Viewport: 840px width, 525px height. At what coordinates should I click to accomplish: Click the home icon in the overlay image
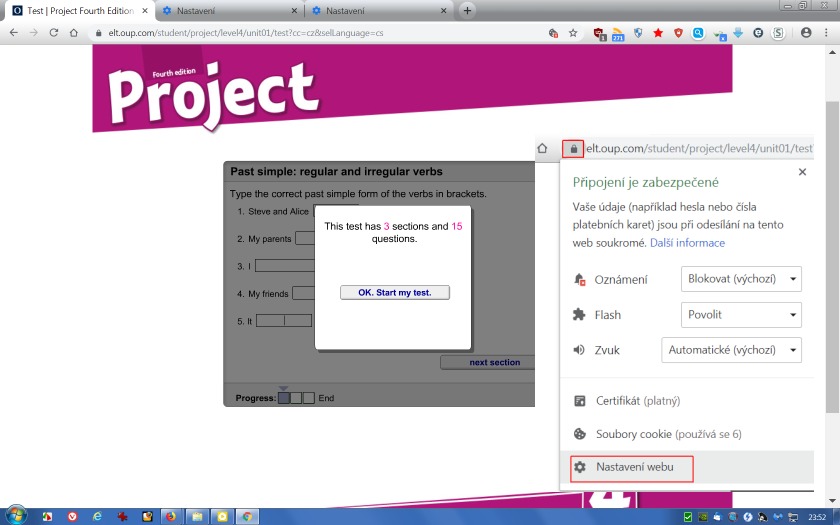click(x=542, y=148)
